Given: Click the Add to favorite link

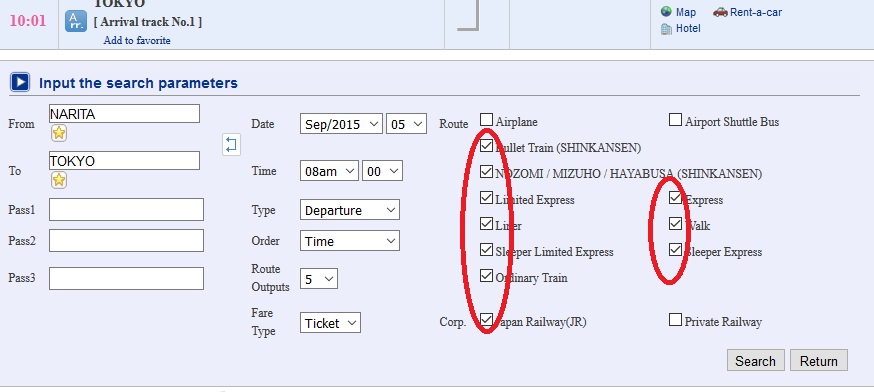Looking at the screenshot, I should 137,41.
